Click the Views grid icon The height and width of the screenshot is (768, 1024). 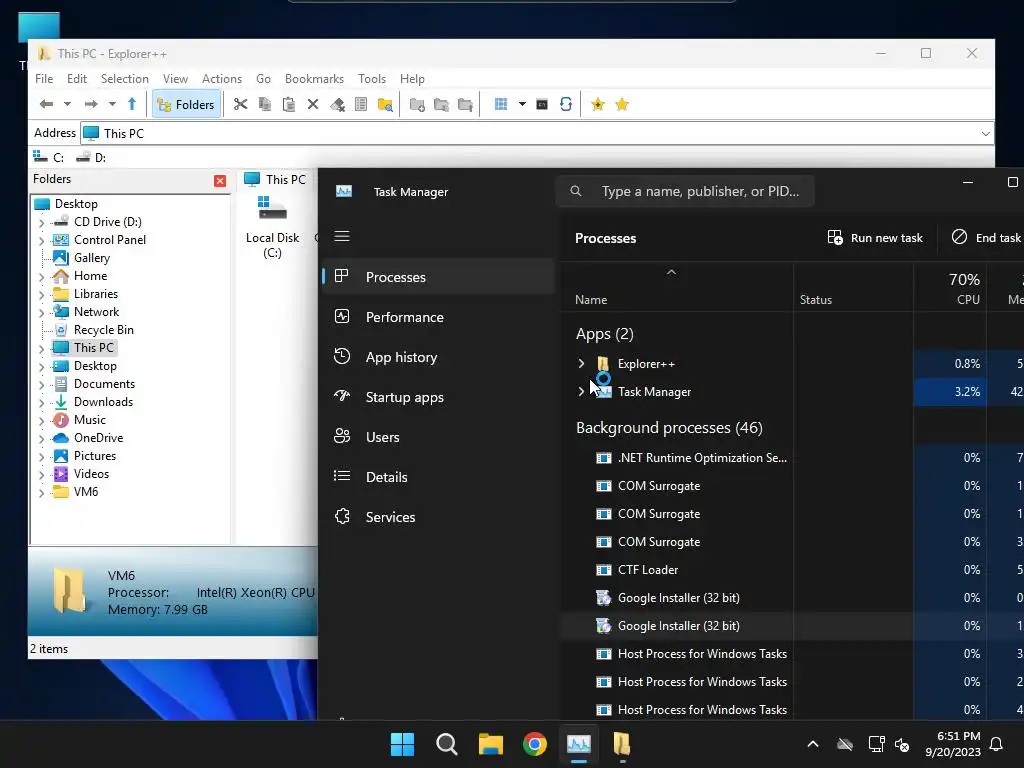coord(501,104)
